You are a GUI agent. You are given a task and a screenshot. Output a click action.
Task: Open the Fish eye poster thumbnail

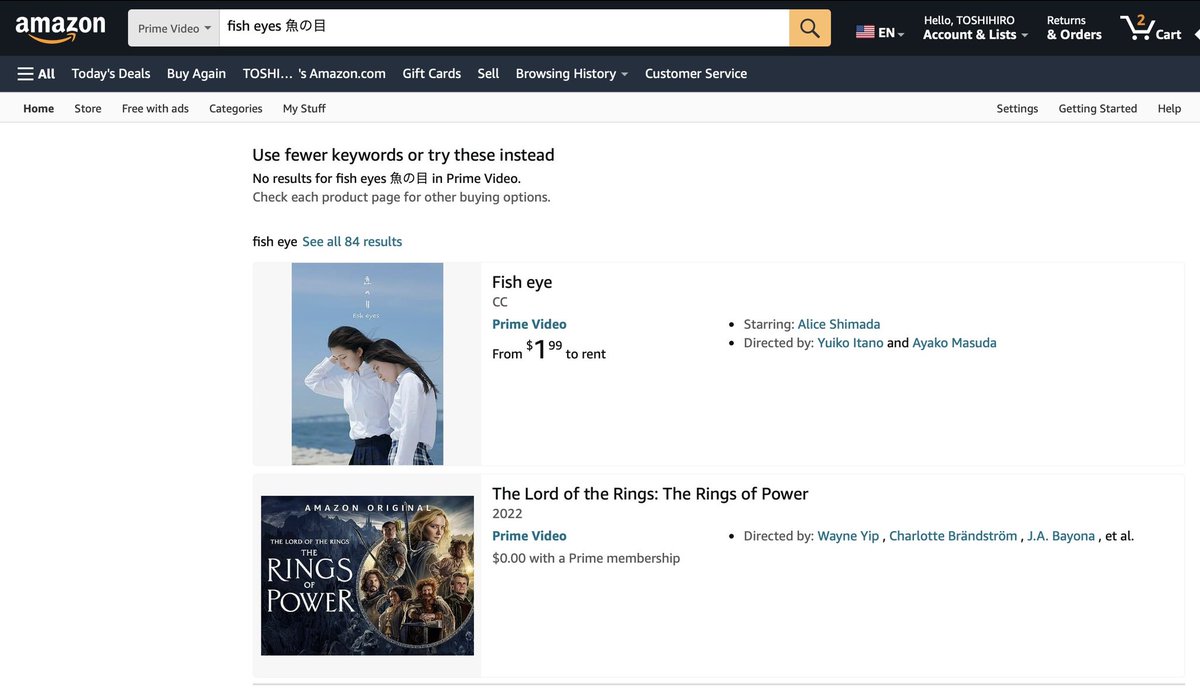[367, 364]
